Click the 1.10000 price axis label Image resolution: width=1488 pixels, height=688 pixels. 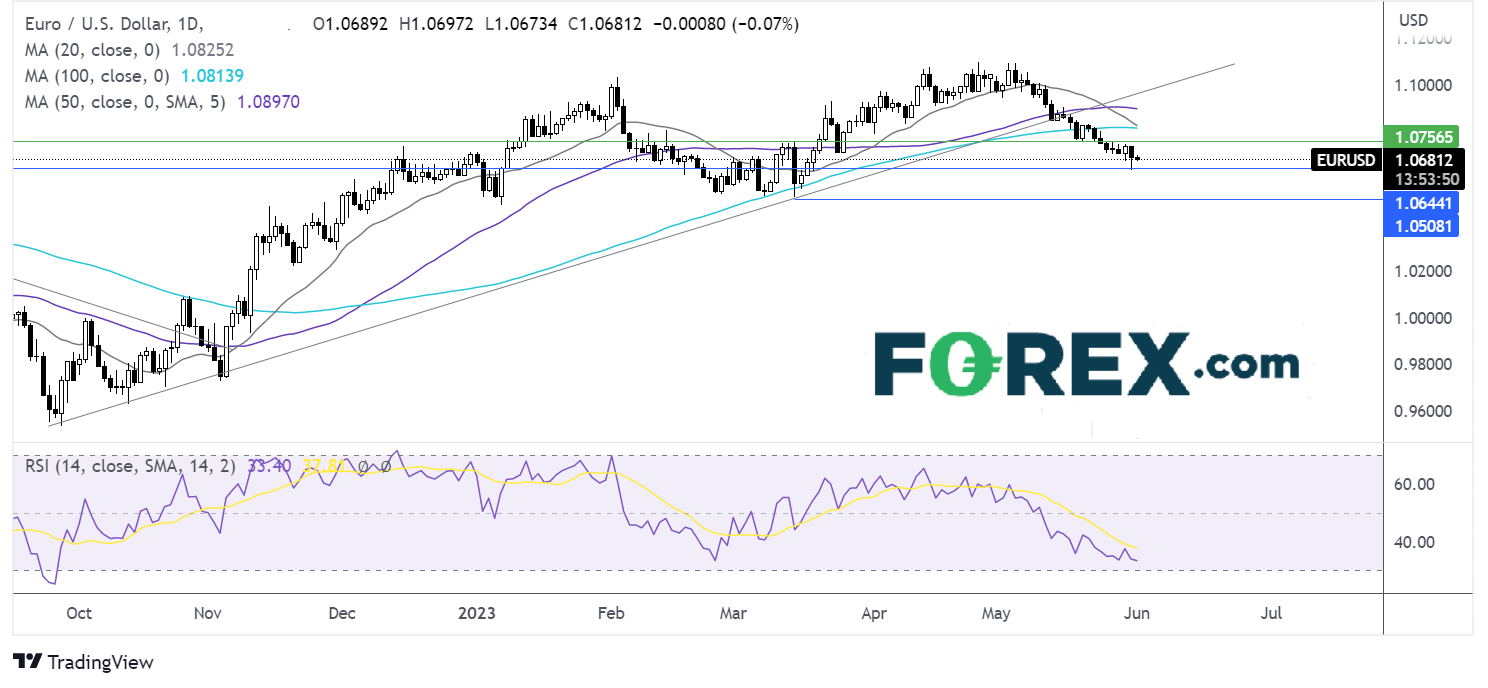(x=1425, y=85)
